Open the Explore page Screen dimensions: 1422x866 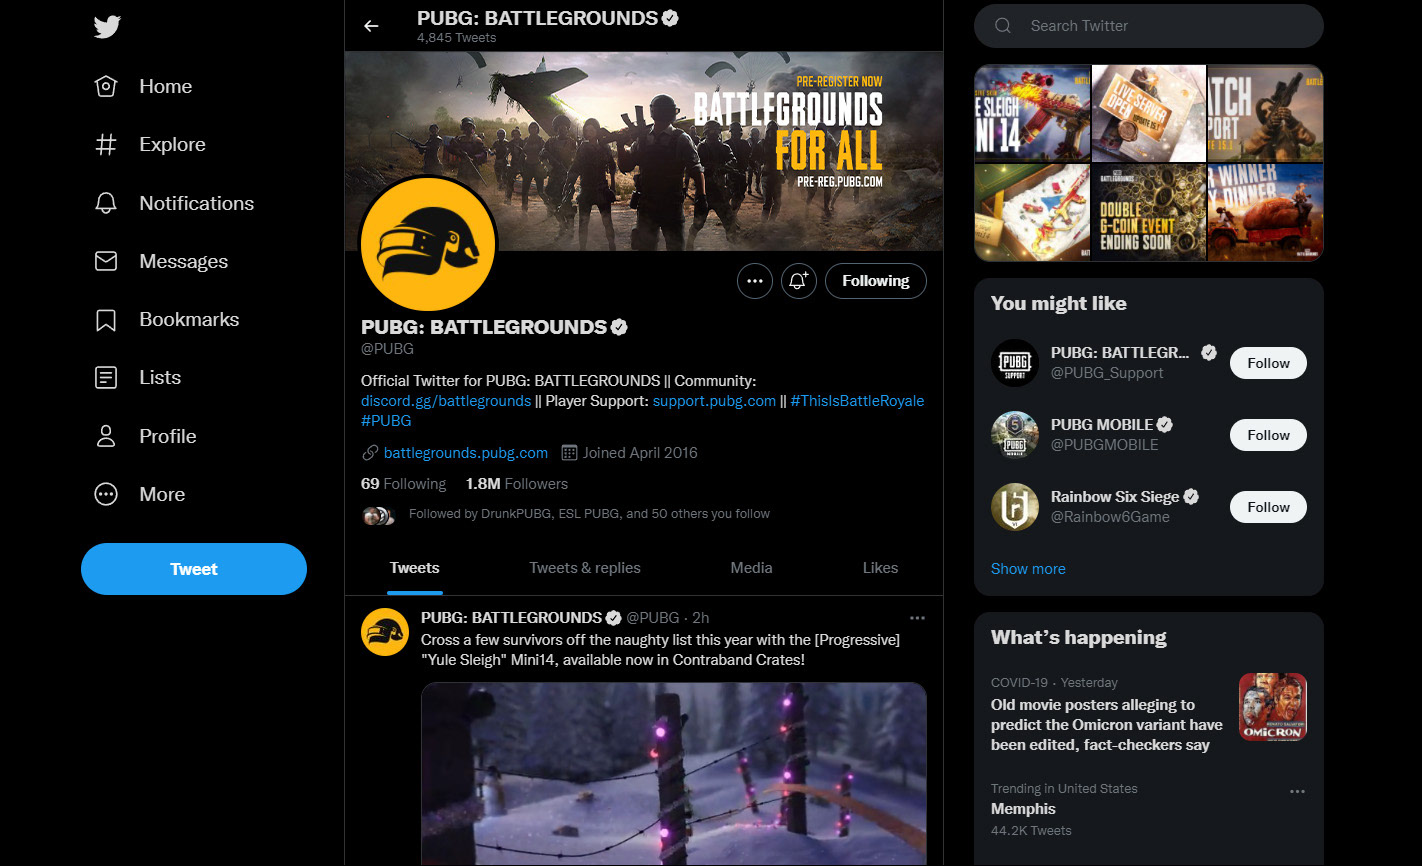coord(150,144)
